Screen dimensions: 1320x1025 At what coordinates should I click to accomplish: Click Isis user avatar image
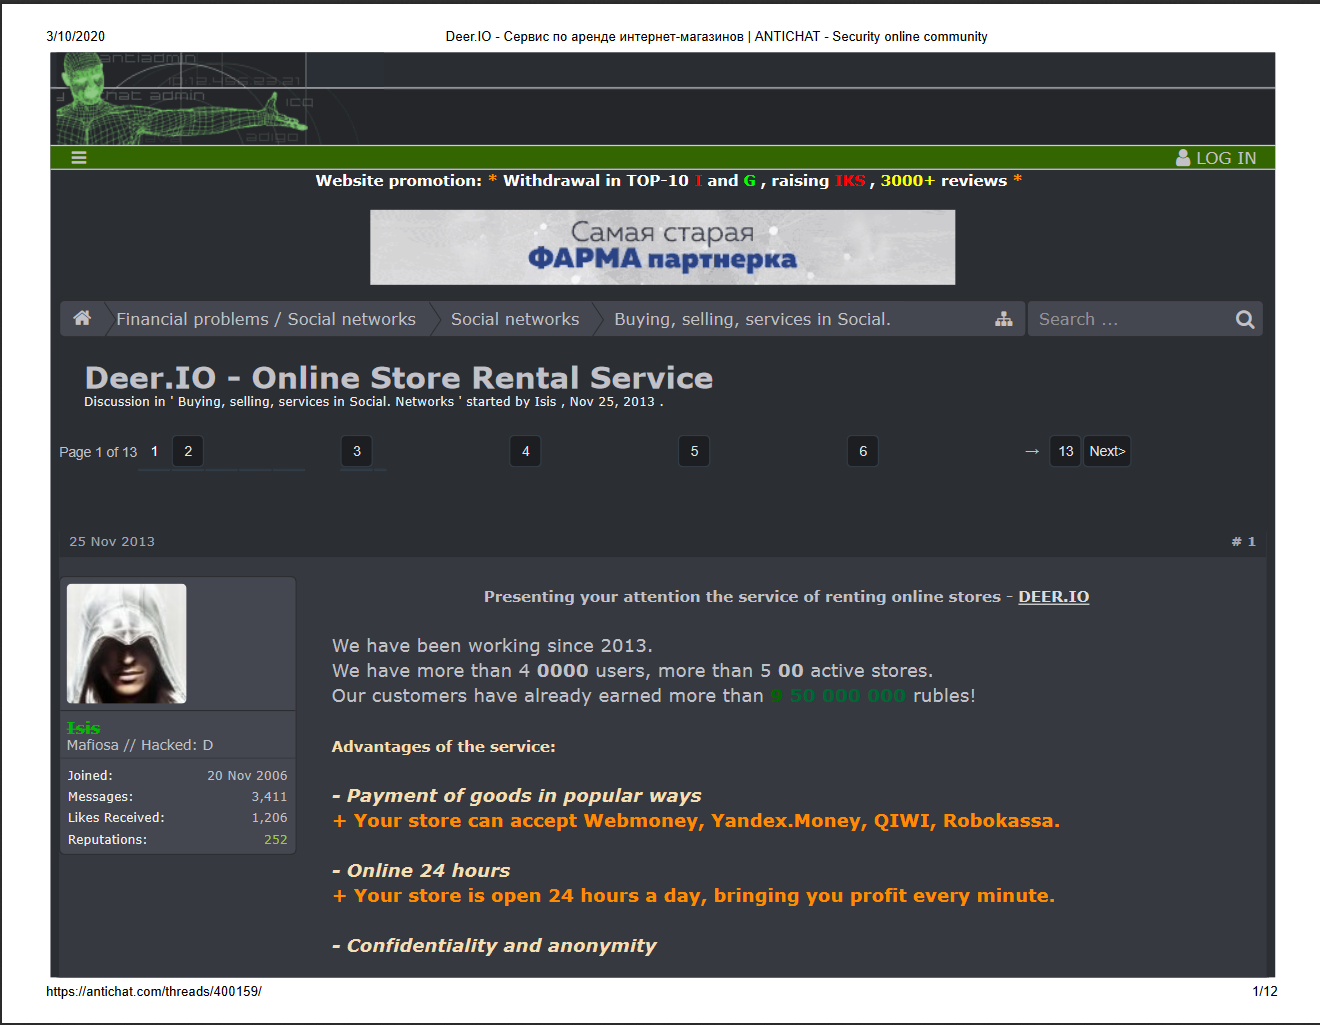126,643
